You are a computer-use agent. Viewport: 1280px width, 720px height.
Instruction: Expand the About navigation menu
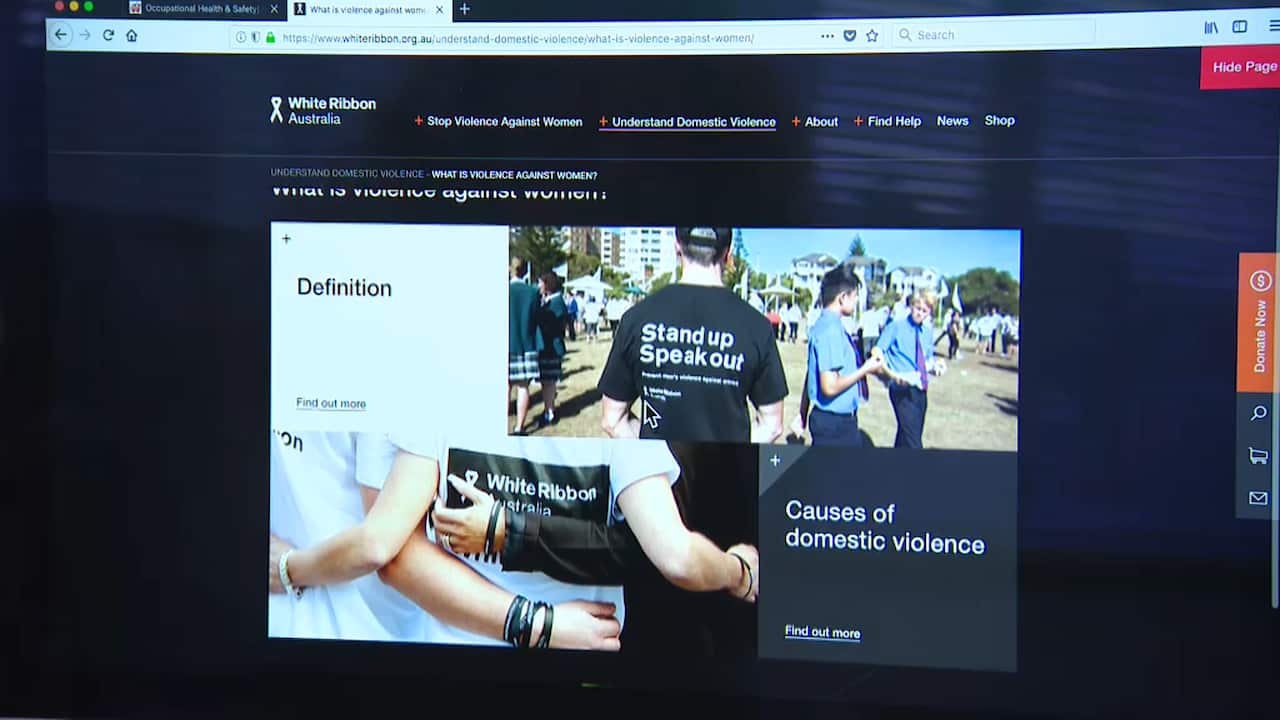(x=815, y=121)
